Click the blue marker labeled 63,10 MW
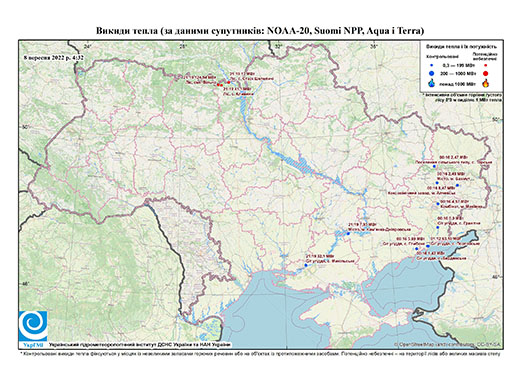Screen dimensions: 520x368 [428, 246]
